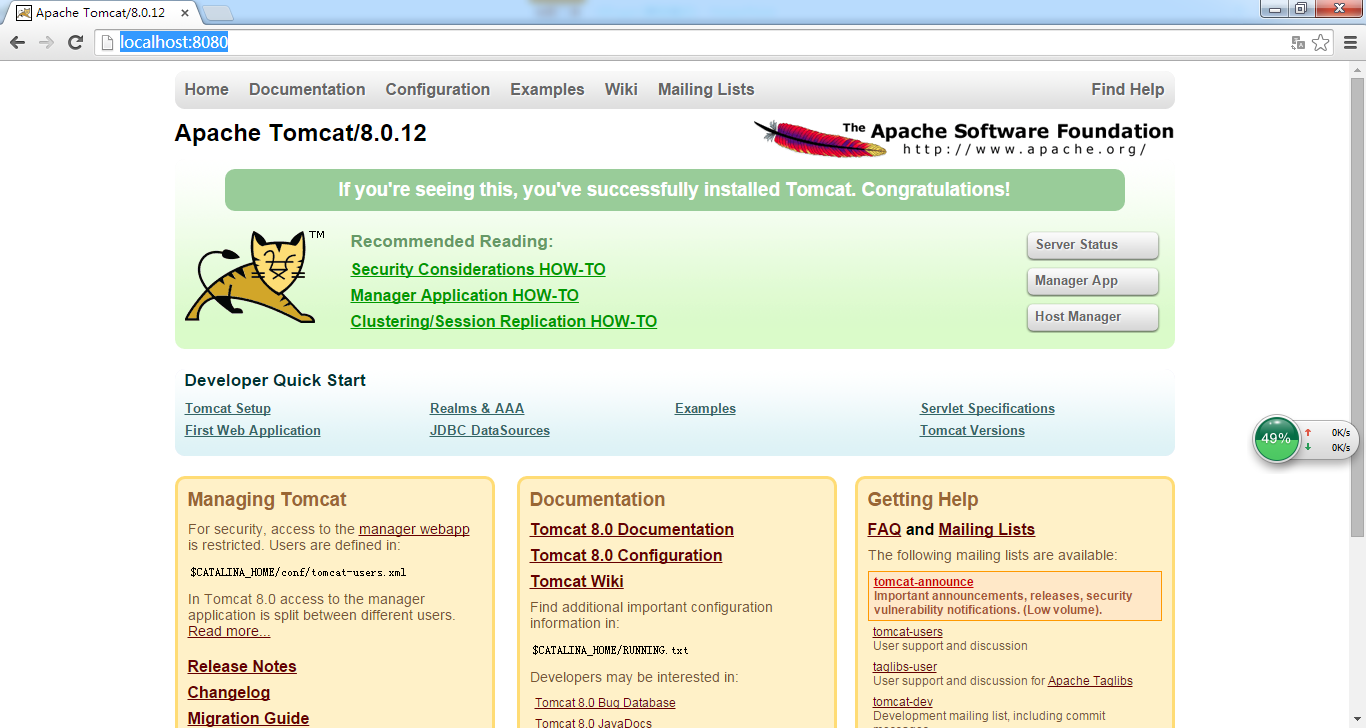Image resolution: width=1366 pixels, height=728 pixels.
Task: Bookmark this page with the star icon
Action: coord(1320,42)
